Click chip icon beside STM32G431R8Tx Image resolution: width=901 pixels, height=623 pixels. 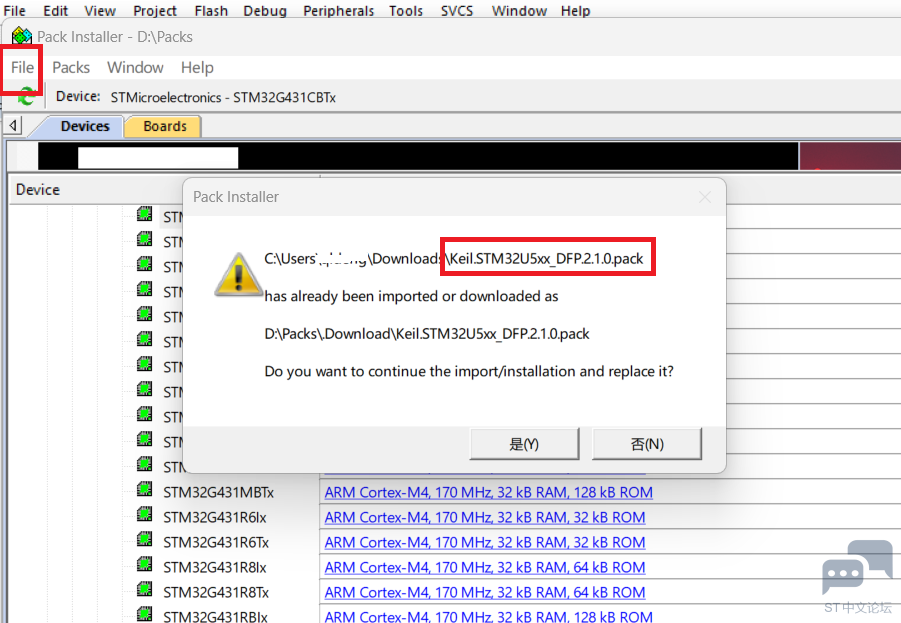(x=145, y=589)
